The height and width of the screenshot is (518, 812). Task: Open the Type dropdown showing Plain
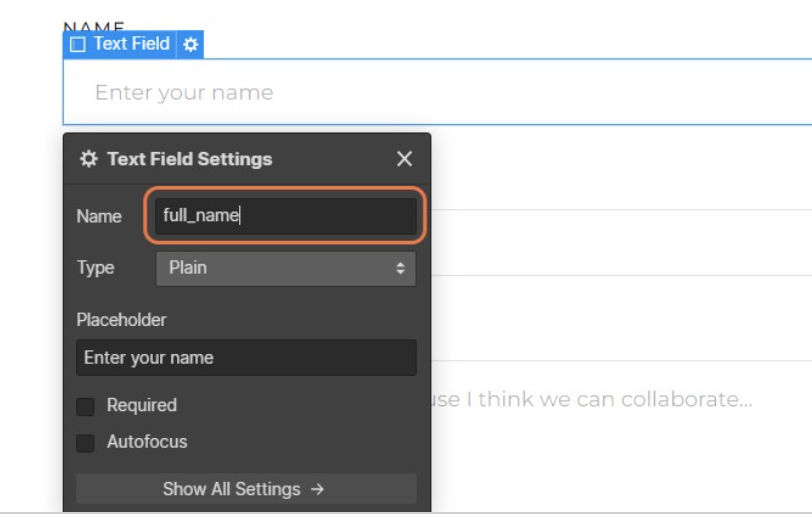coord(285,268)
